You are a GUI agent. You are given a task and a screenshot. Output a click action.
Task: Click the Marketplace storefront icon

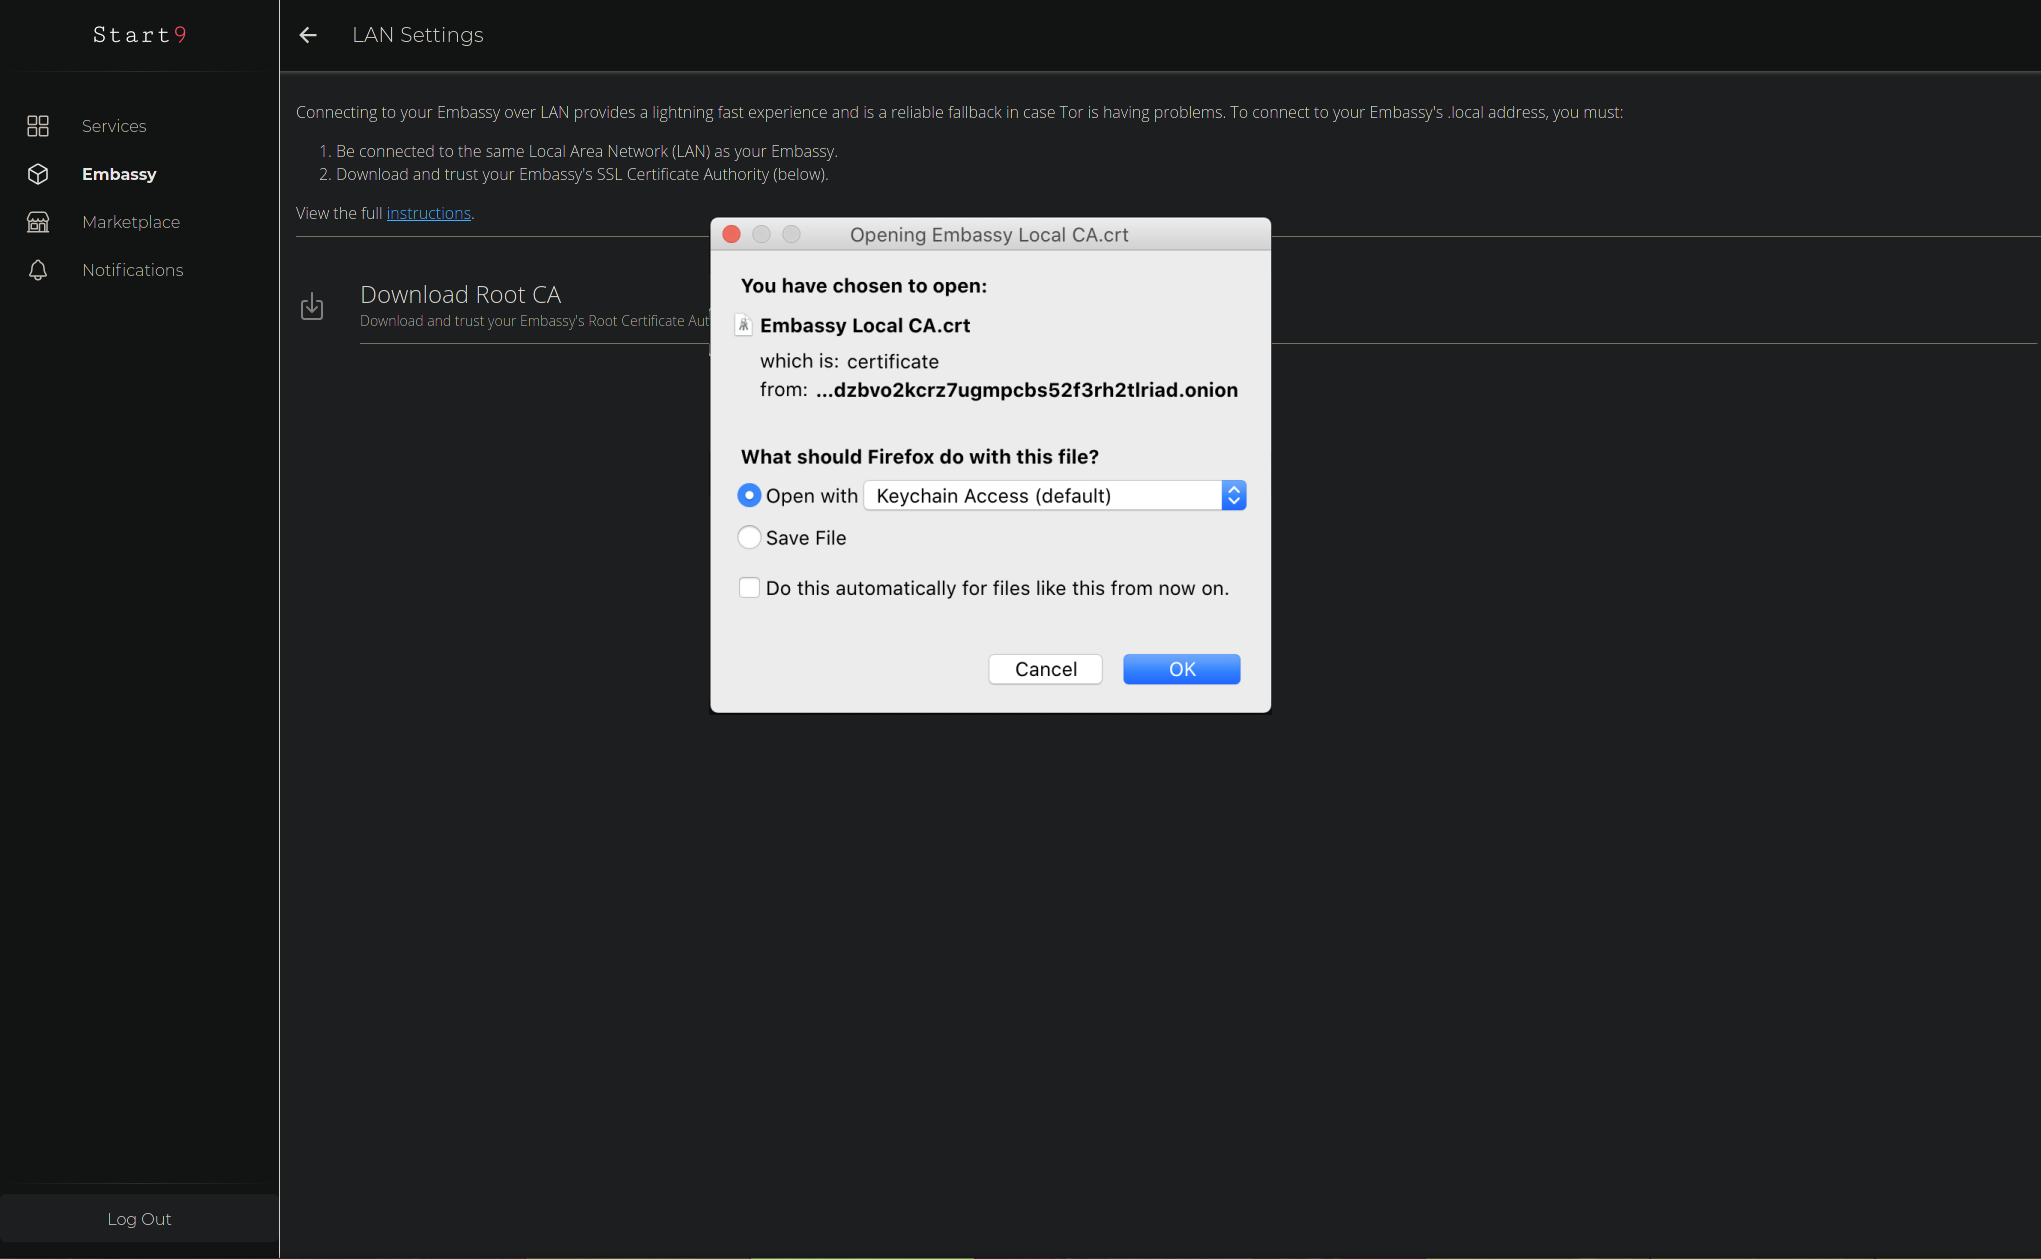tap(38, 222)
